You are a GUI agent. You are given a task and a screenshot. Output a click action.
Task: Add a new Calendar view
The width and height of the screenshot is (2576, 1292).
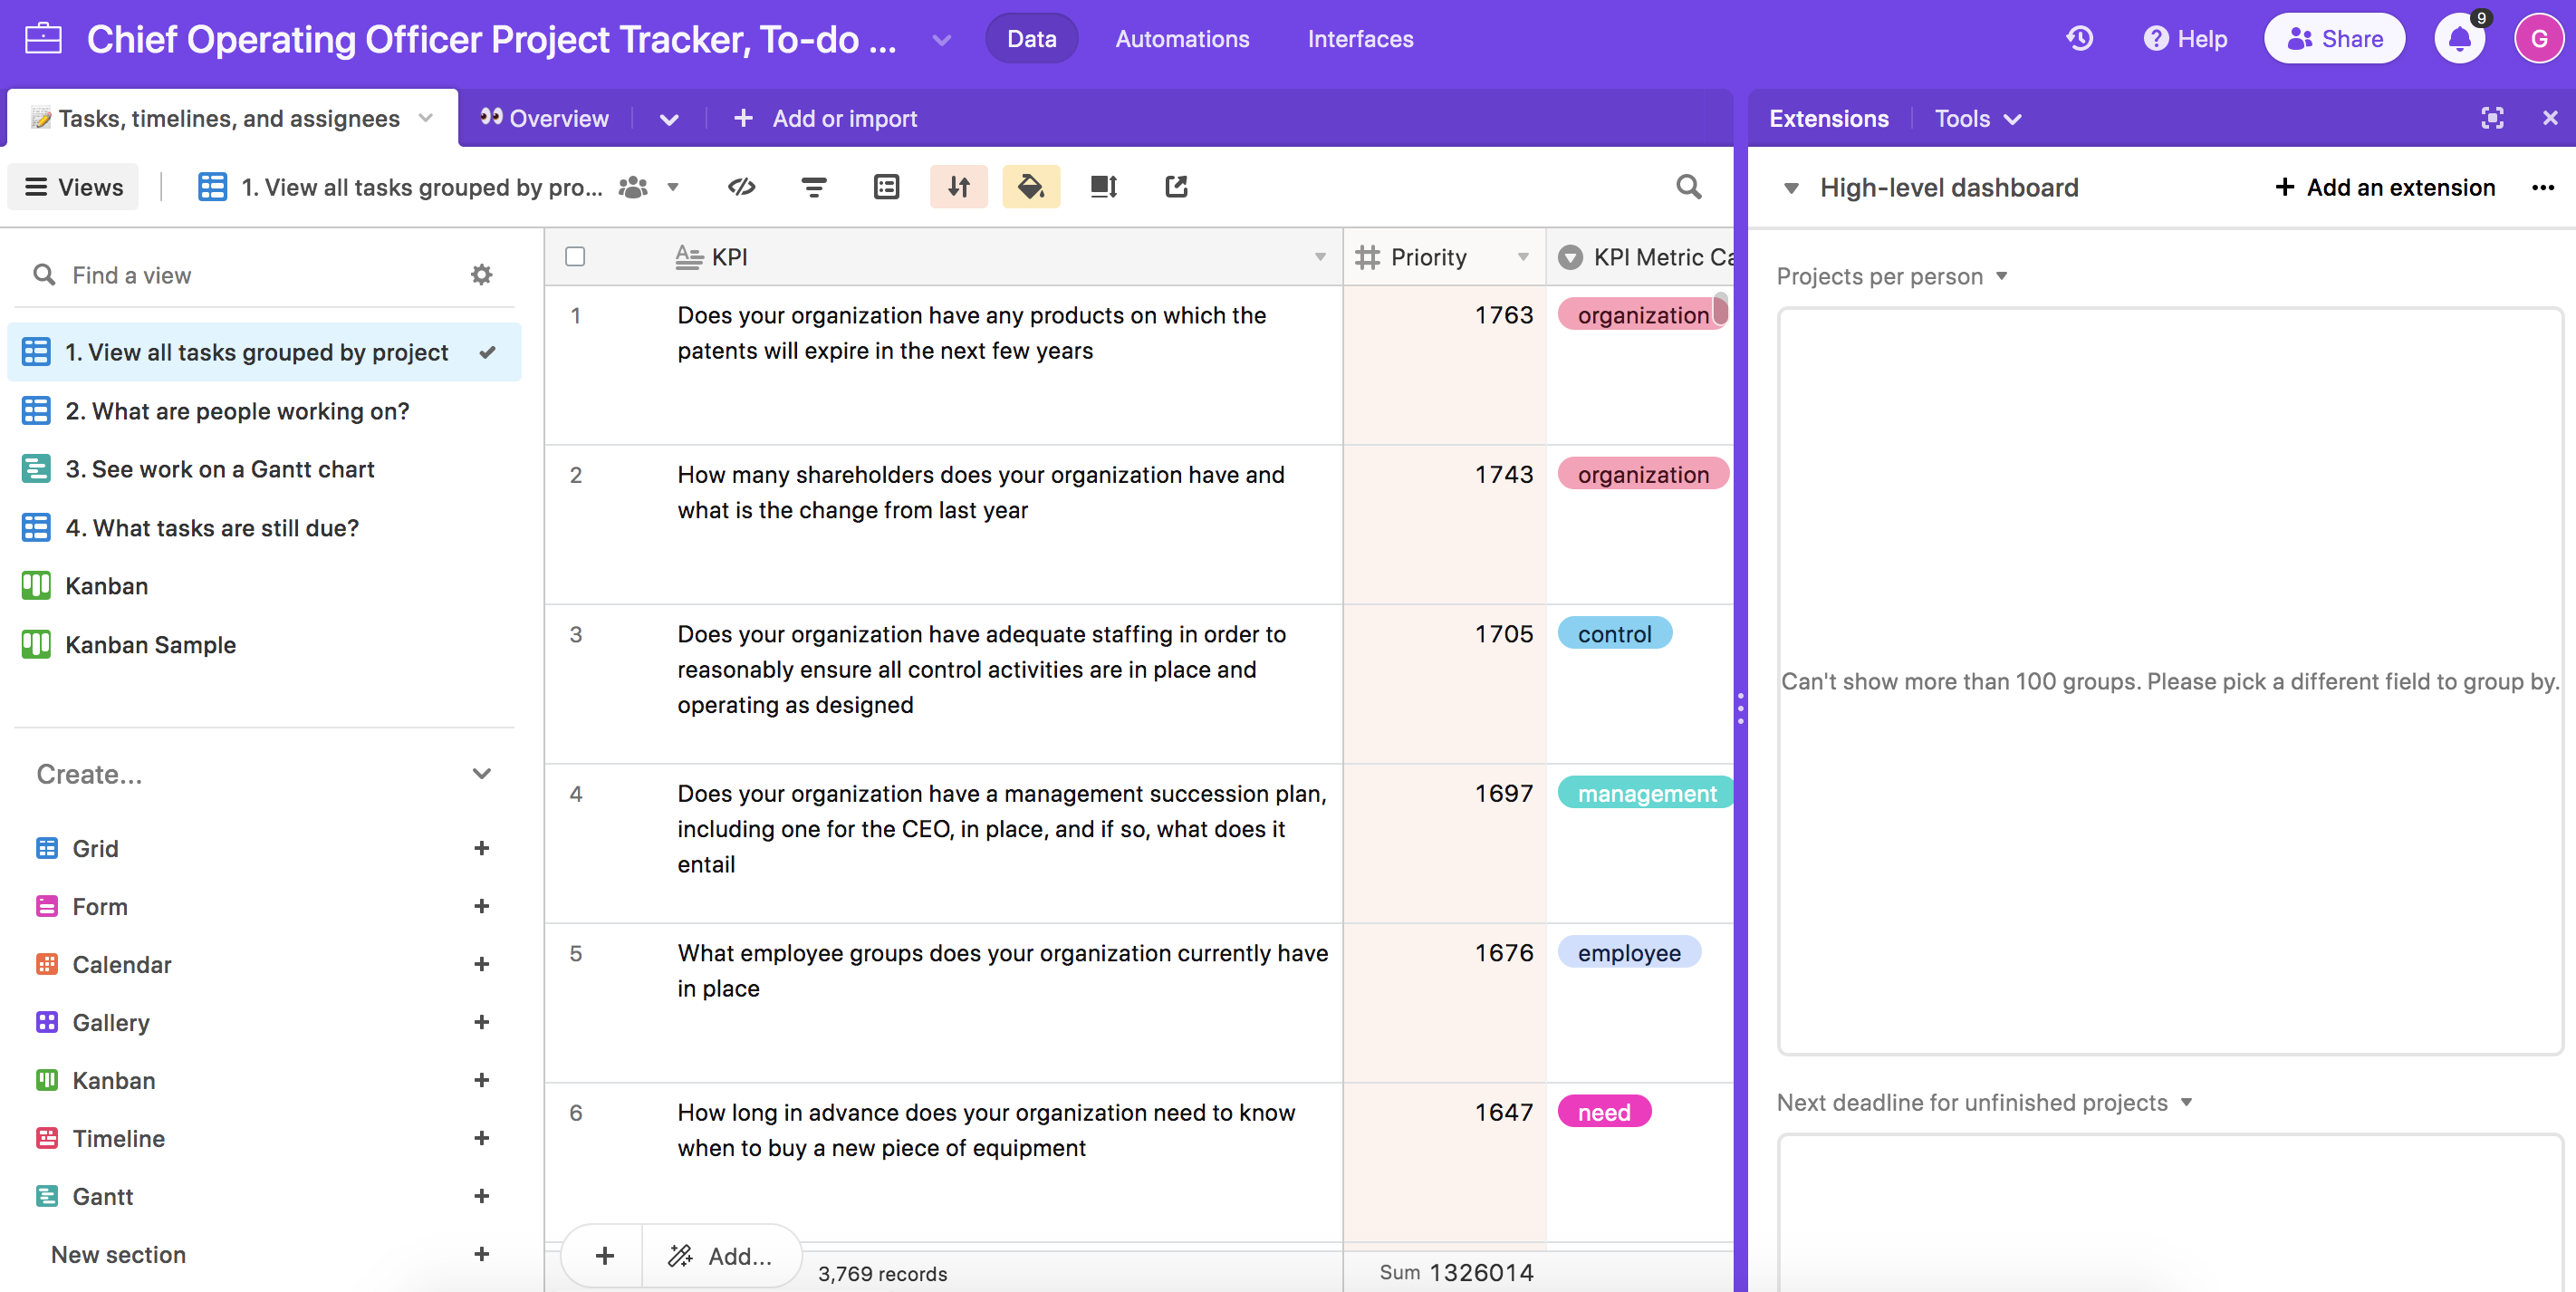(481, 964)
